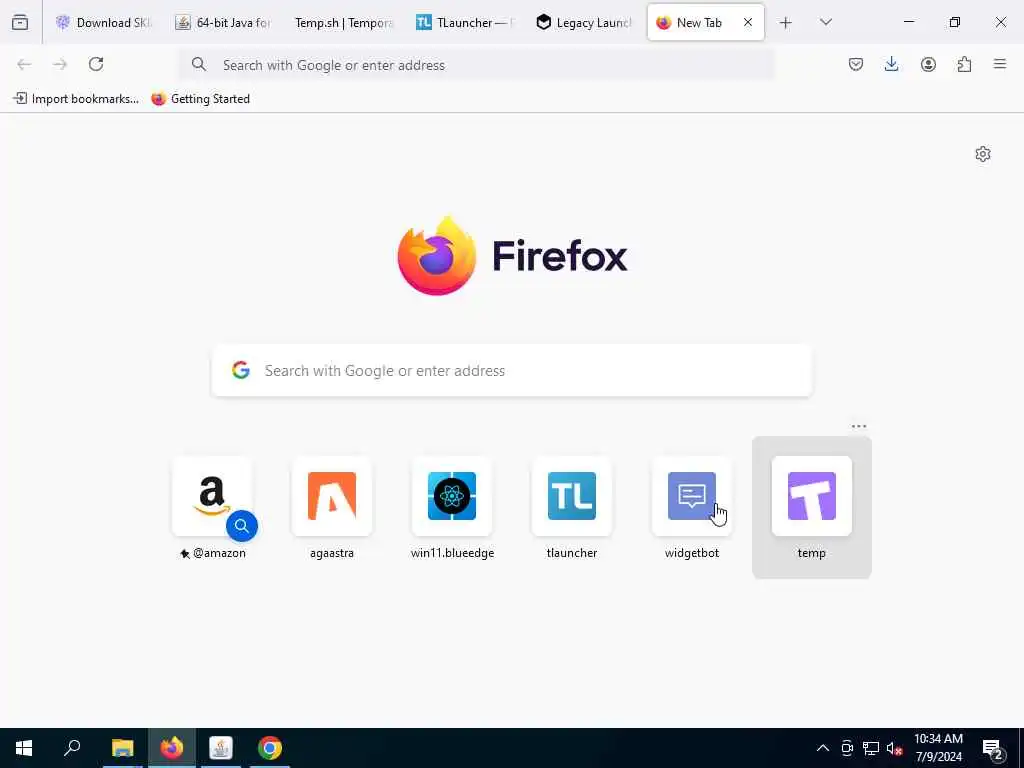Go forward one page

click(60, 64)
